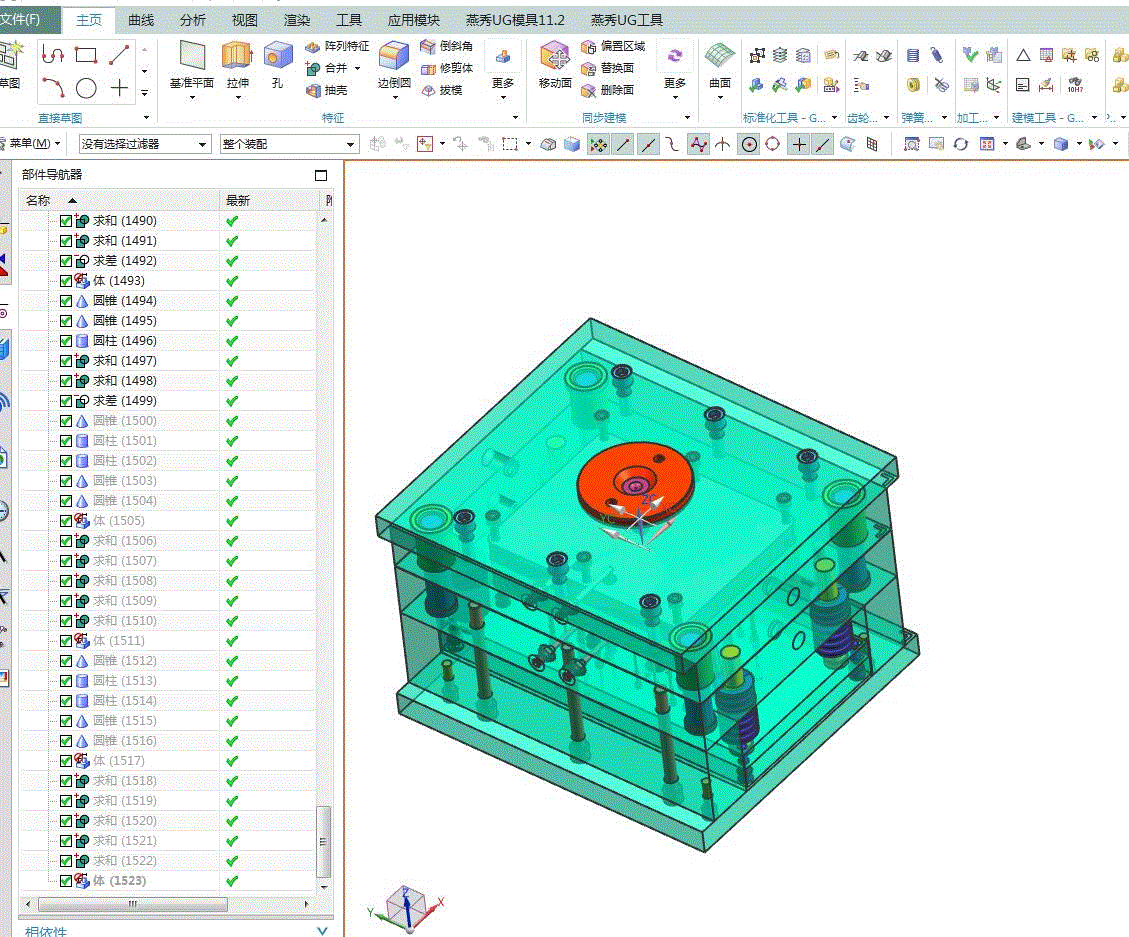The image size is (1129, 937).
Task: Click the arc center snap point icon
Action: point(750,145)
